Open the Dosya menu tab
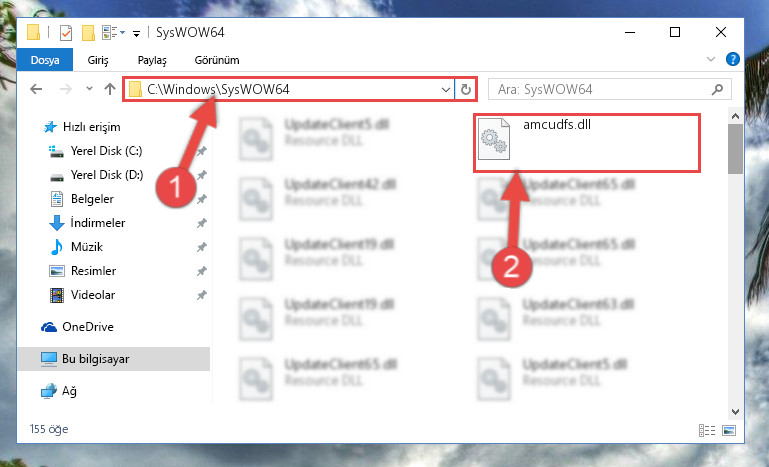This screenshot has height=467, width=769. click(x=45, y=60)
